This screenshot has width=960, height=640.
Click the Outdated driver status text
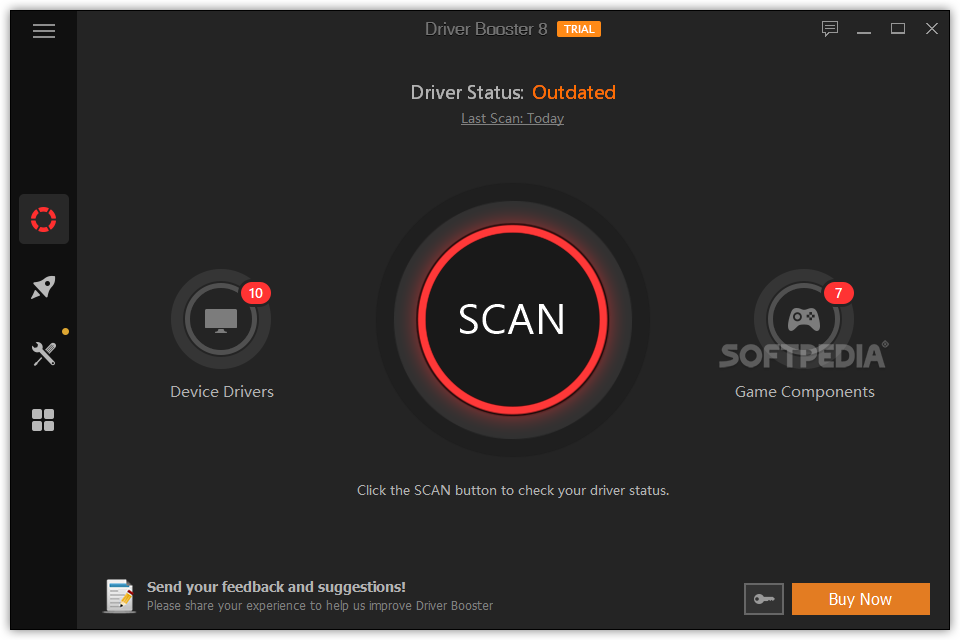click(x=573, y=93)
